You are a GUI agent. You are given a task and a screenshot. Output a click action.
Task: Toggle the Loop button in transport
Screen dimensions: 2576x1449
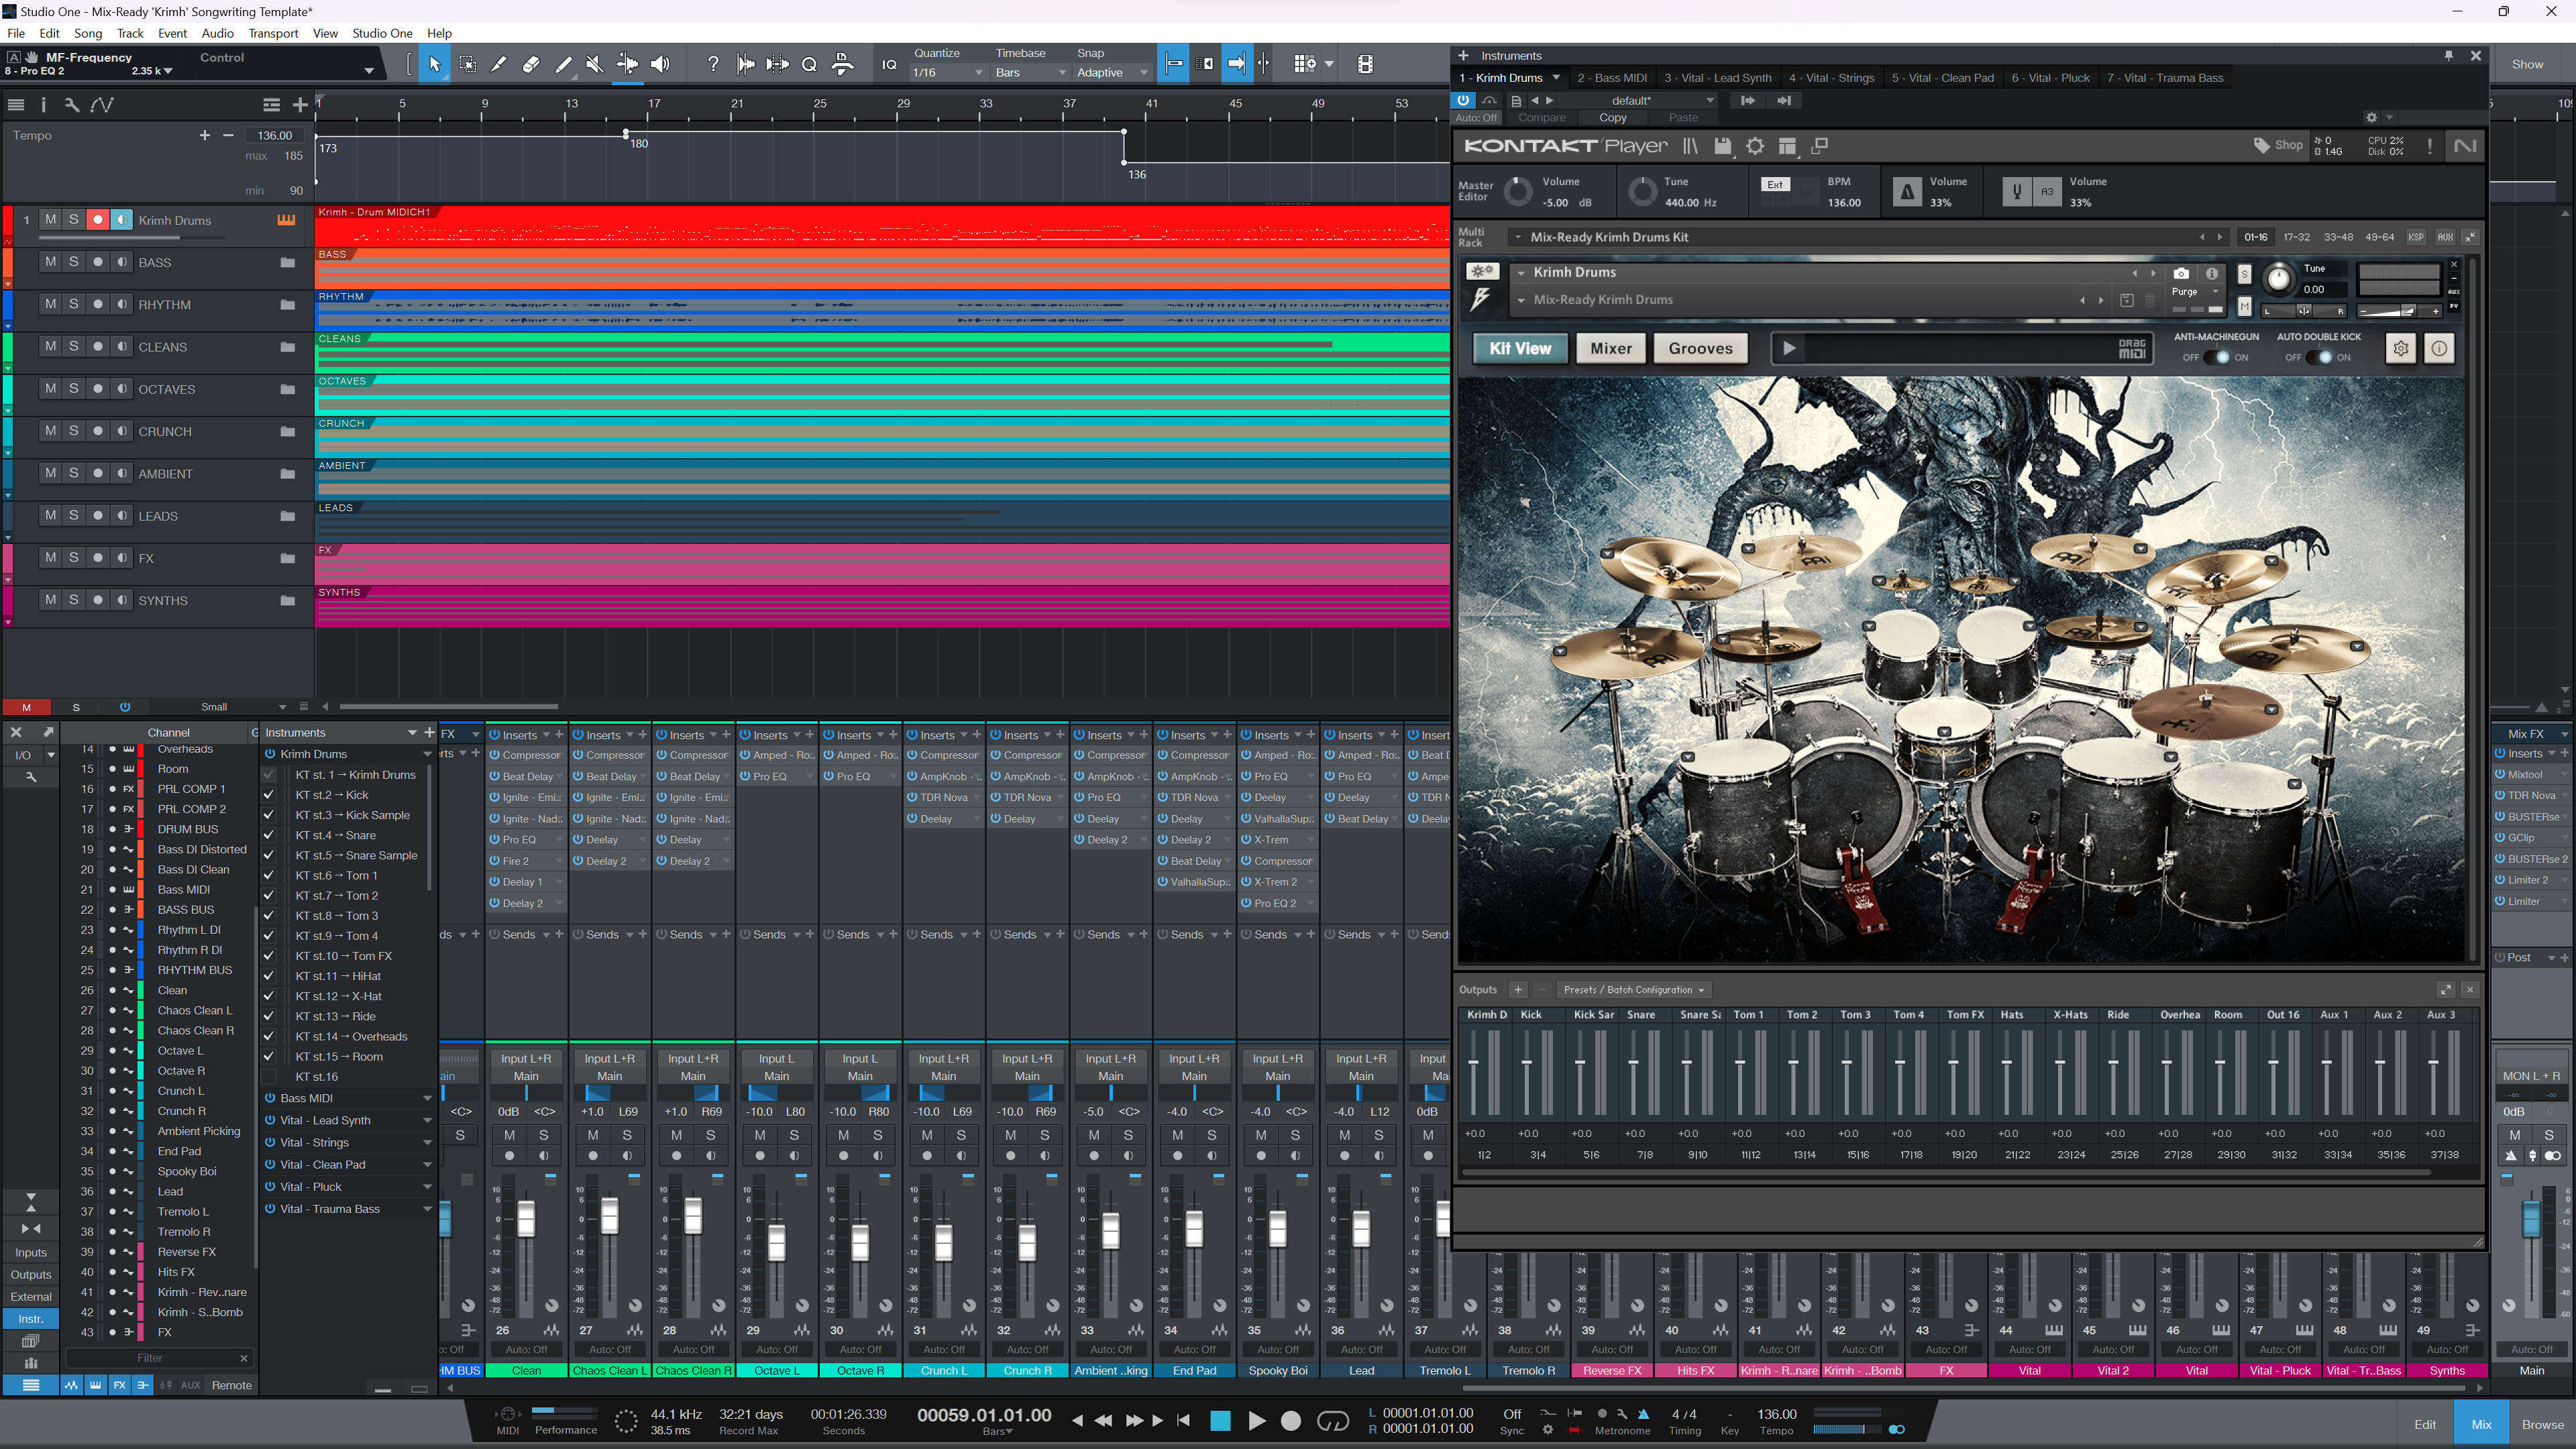(1332, 1421)
